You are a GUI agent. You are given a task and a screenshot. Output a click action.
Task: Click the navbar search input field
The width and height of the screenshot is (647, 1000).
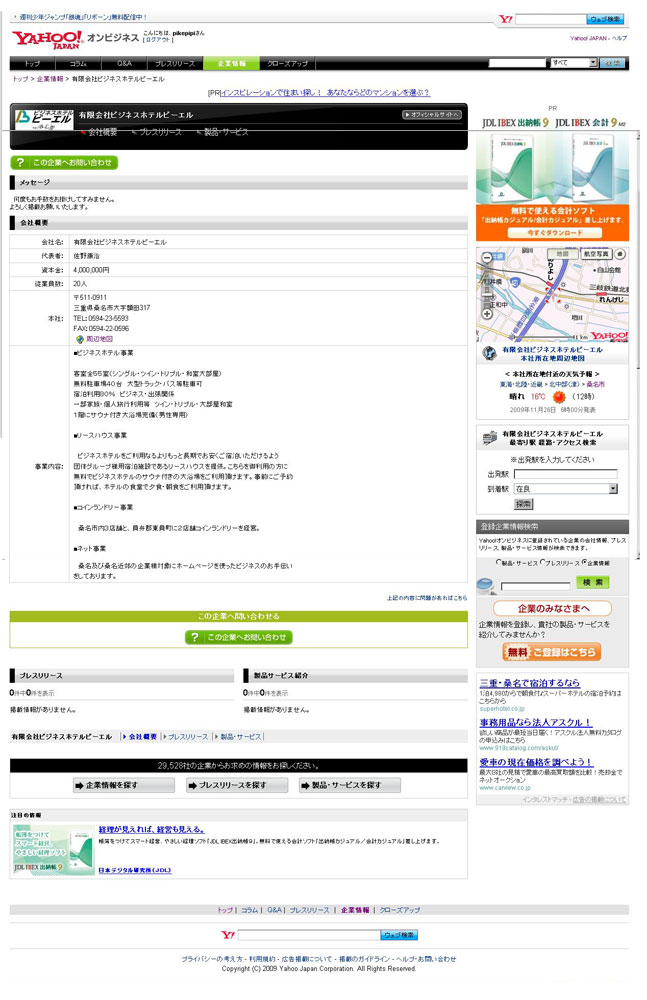pyautogui.click(x=517, y=62)
